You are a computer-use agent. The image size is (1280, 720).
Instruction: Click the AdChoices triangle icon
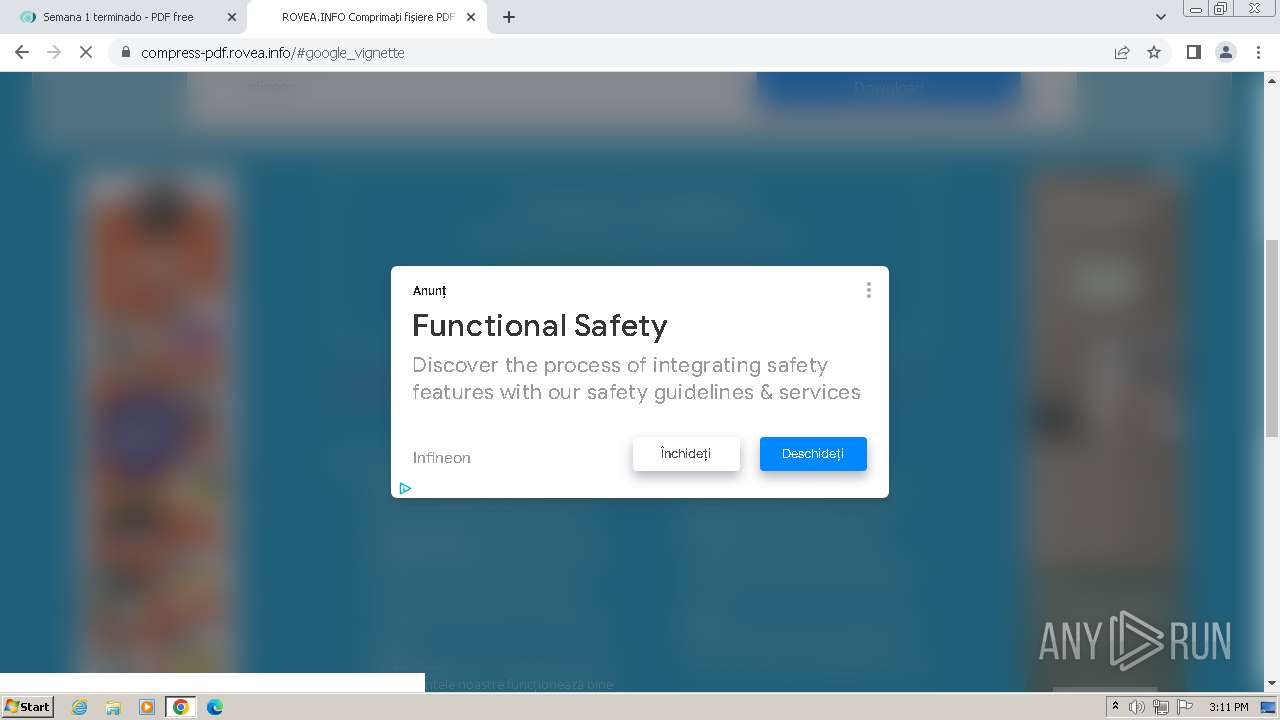point(405,488)
